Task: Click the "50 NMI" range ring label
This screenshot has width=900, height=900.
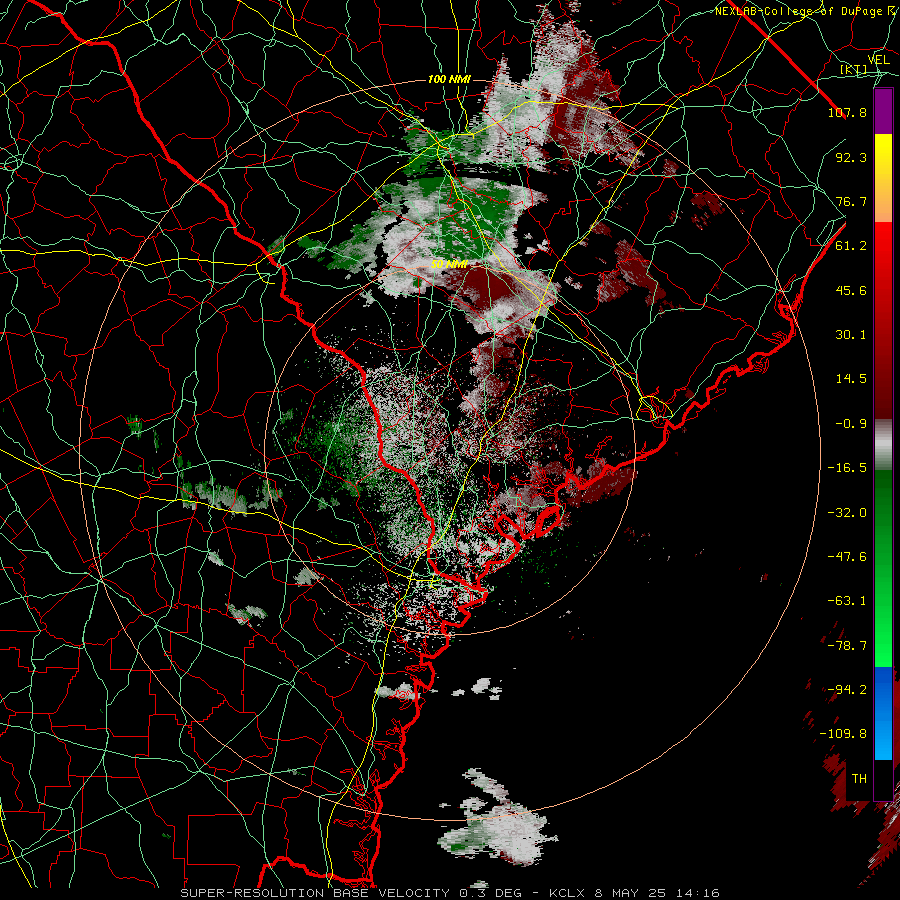Action: 449,265
